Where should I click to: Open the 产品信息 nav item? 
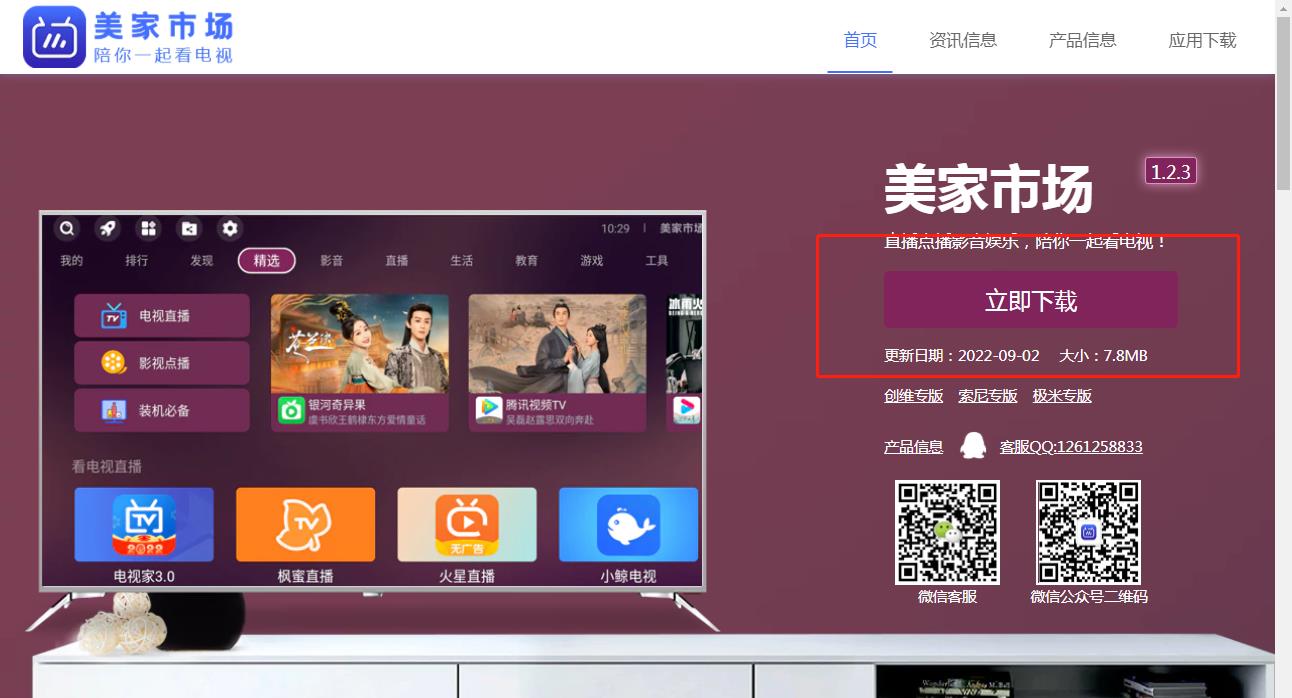click(x=1082, y=40)
